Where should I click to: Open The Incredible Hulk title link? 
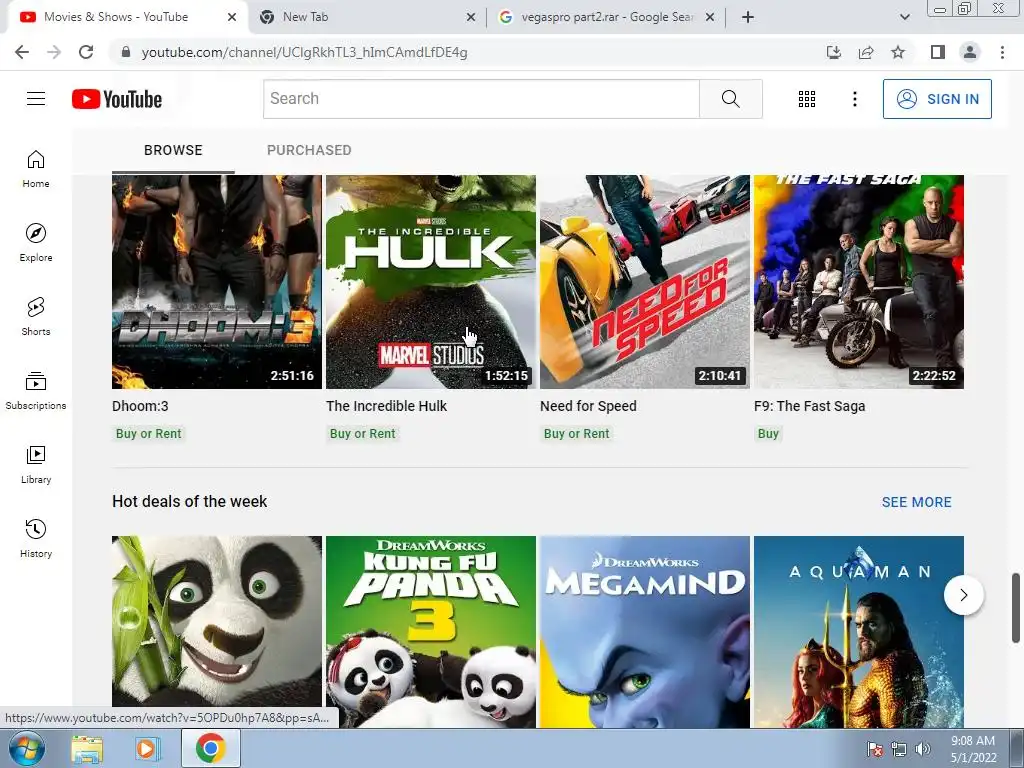387,406
